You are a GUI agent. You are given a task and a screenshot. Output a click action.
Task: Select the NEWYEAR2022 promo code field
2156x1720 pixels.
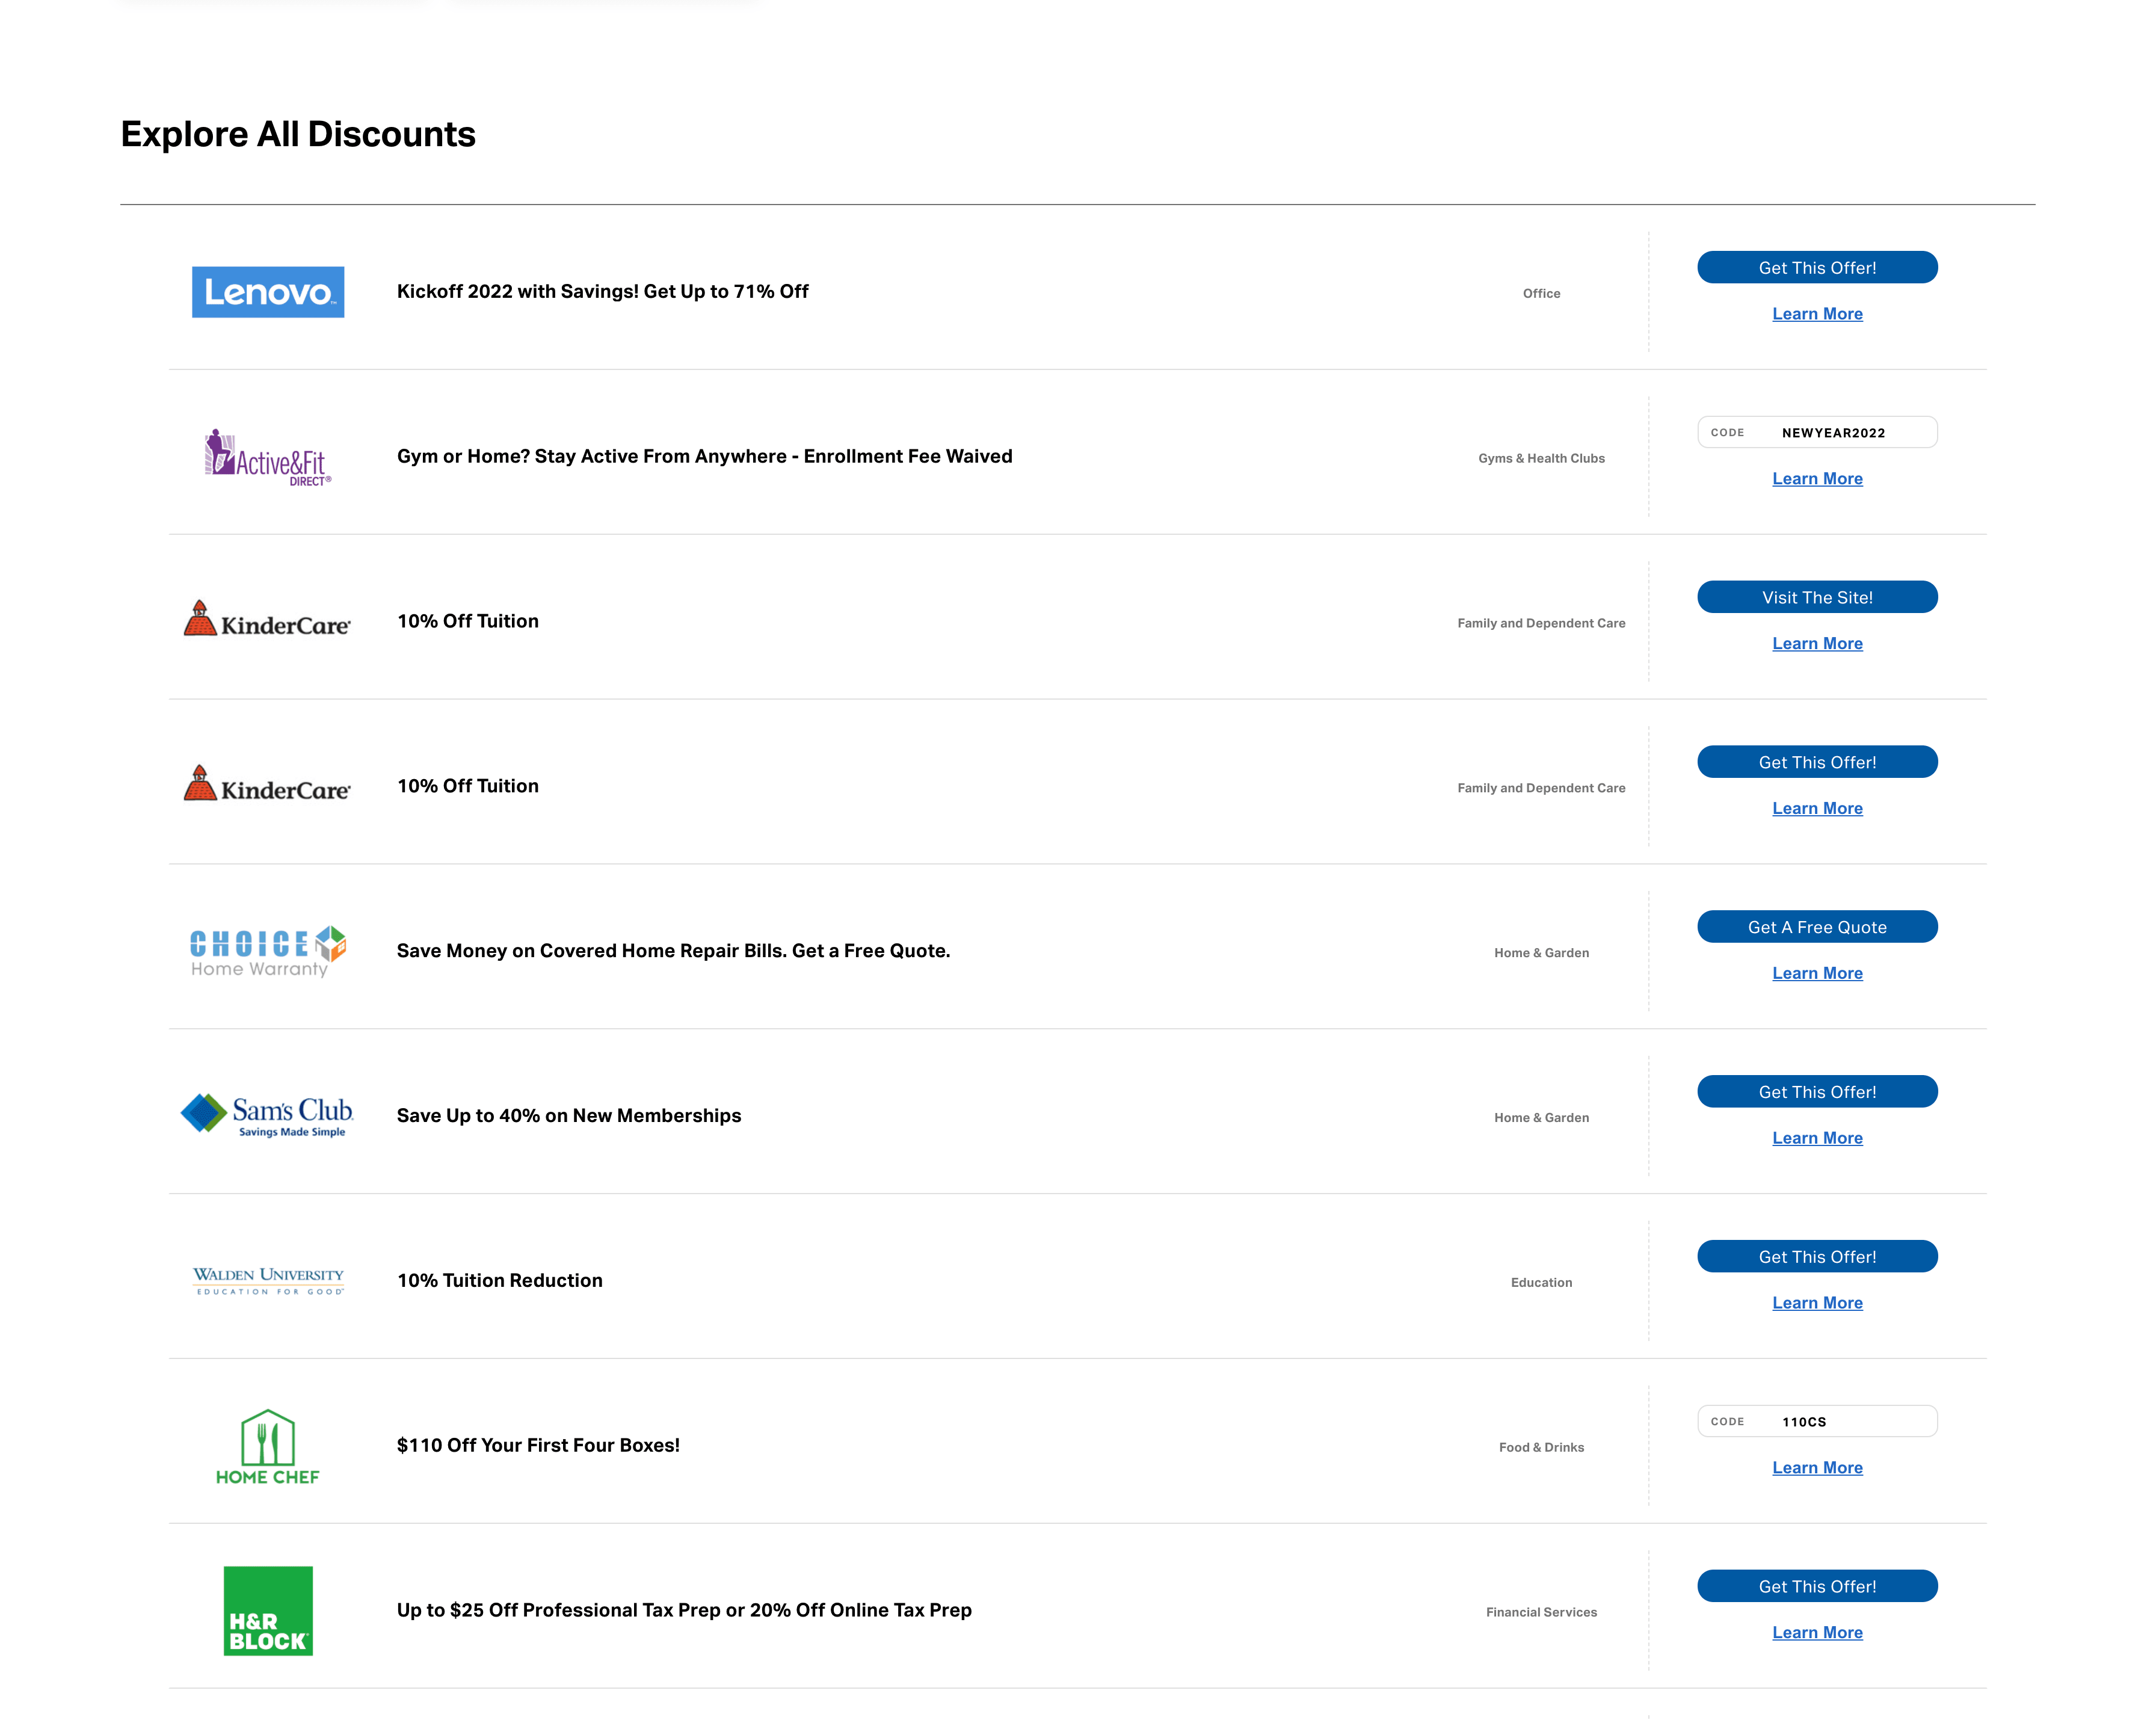(x=1817, y=432)
